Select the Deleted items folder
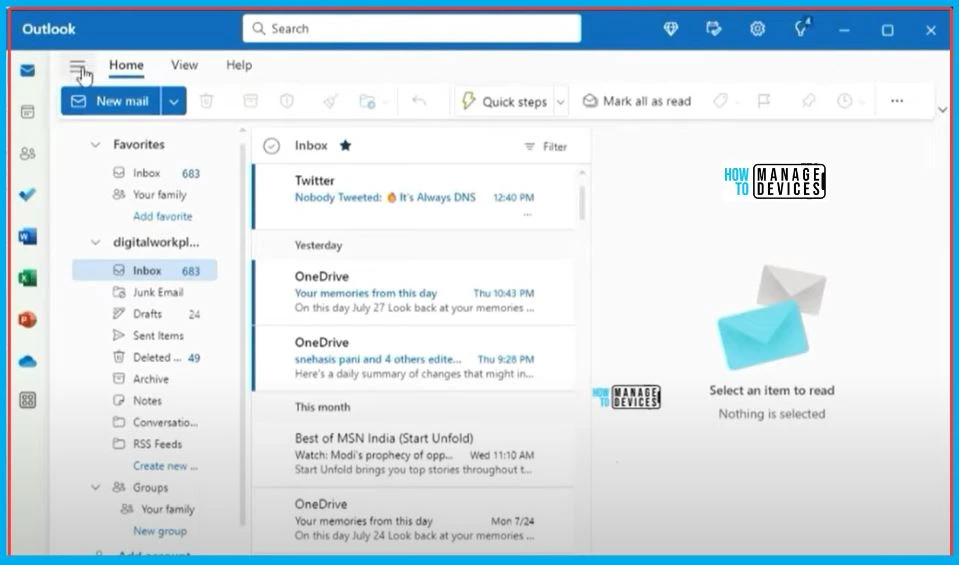 145,358
